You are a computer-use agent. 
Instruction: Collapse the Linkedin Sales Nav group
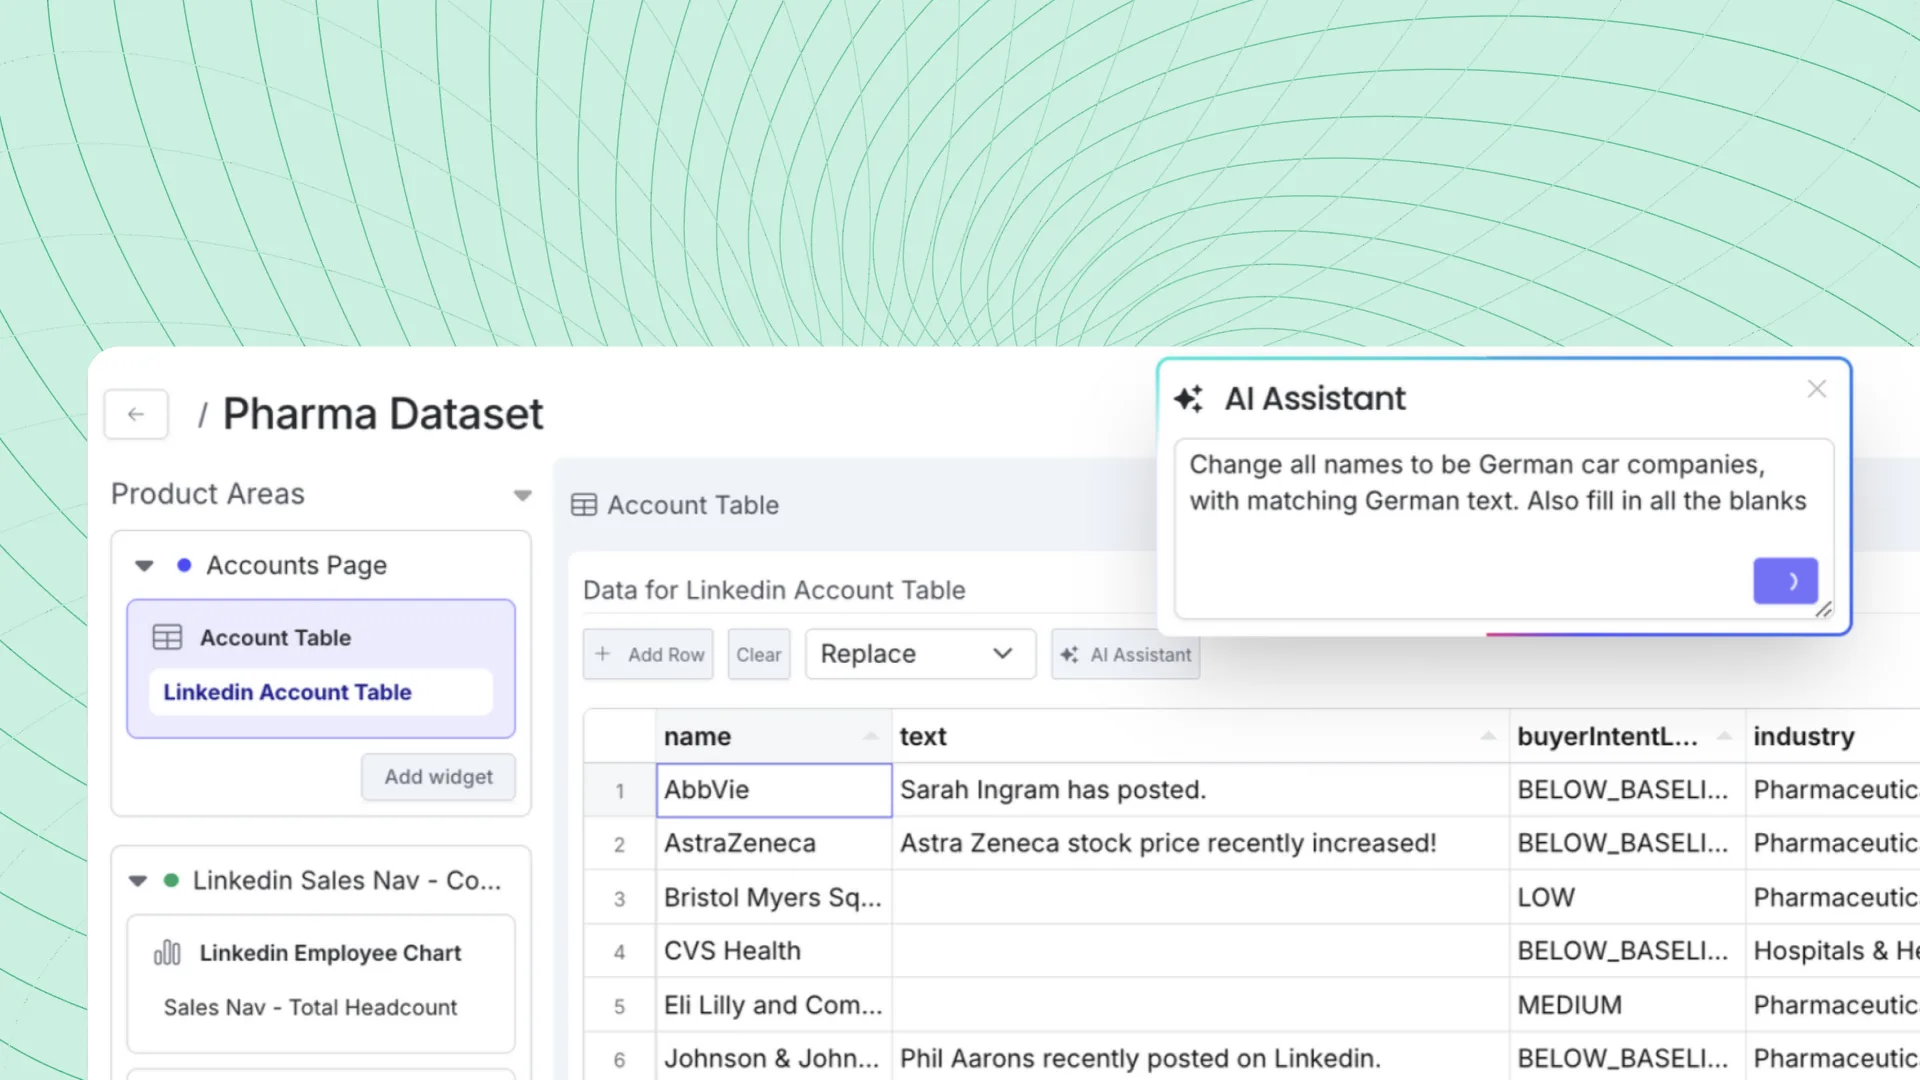(x=138, y=881)
